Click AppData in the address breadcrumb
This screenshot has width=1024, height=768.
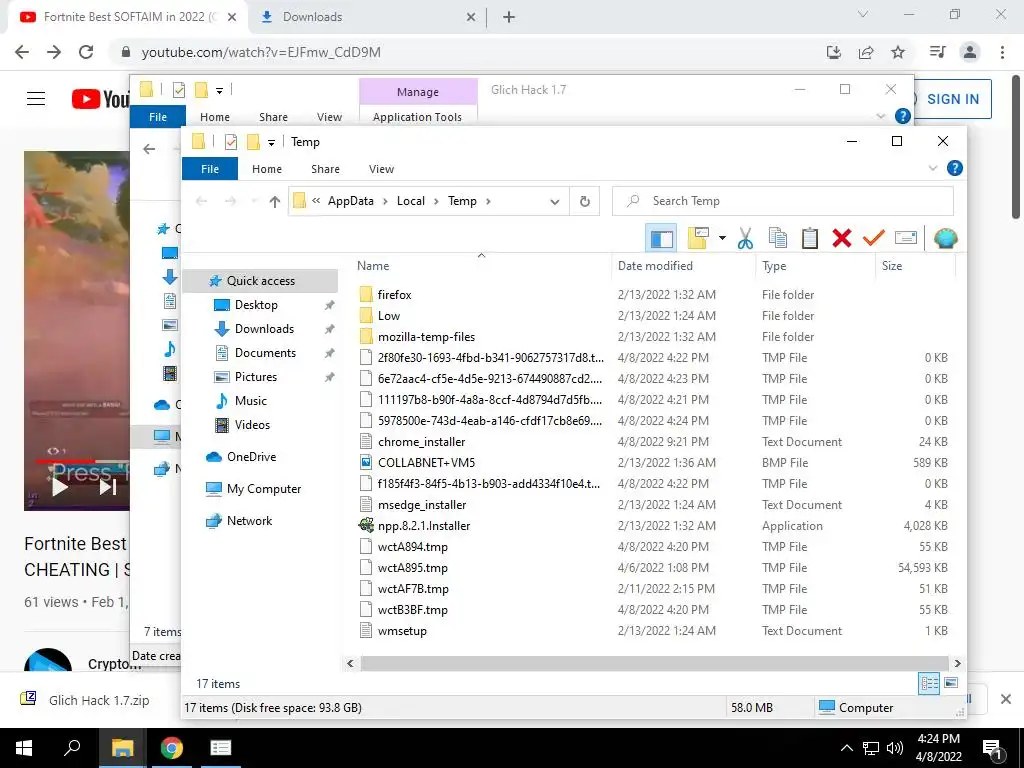[x=350, y=201]
